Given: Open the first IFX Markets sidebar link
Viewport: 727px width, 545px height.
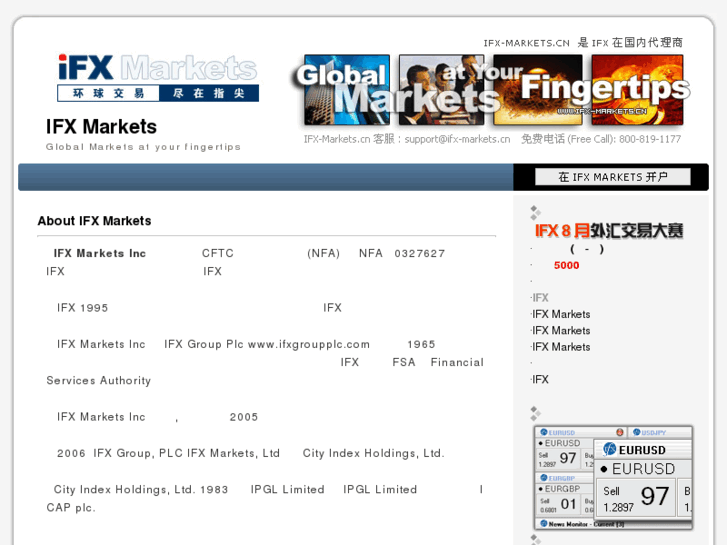Looking at the screenshot, I should 561,314.
